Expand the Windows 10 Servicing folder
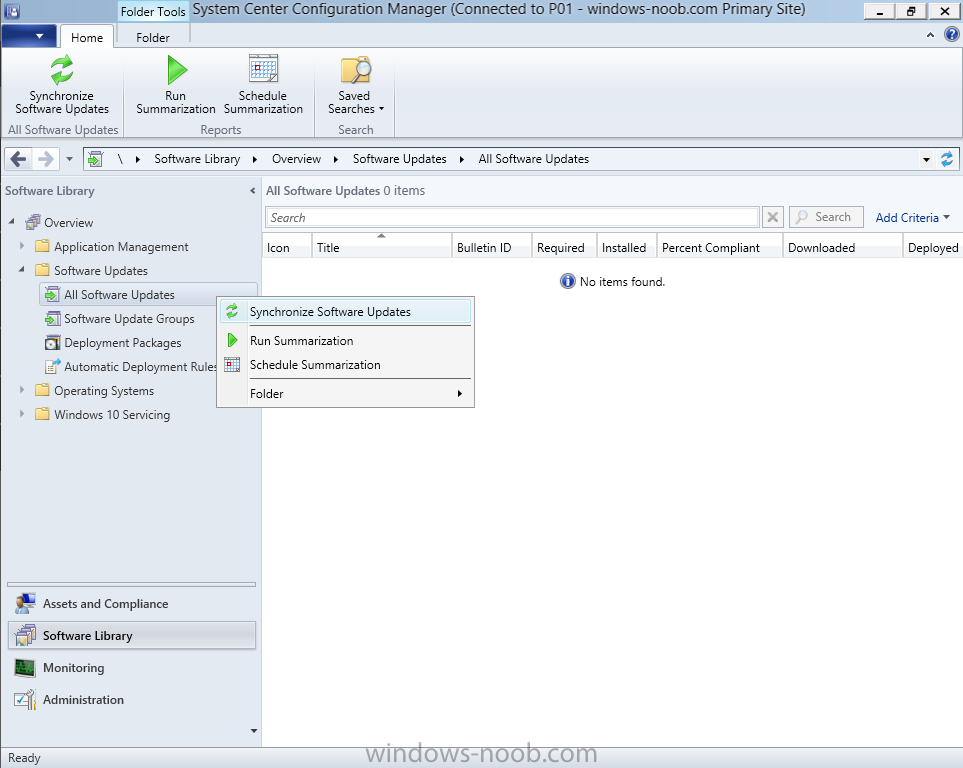The width and height of the screenshot is (963, 768). [x=22, y=413]
